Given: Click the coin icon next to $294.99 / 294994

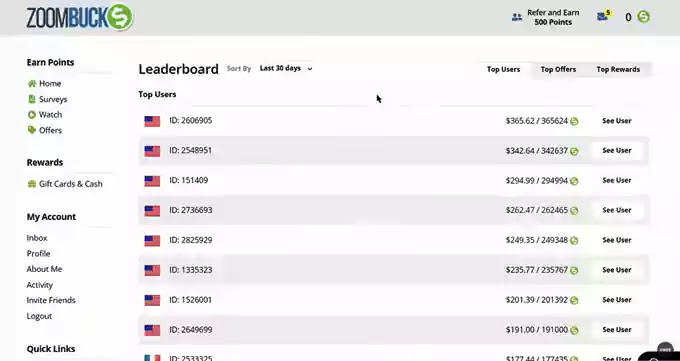Looking at the screenshot, I should pyautogui.click(x=574, y=181).
